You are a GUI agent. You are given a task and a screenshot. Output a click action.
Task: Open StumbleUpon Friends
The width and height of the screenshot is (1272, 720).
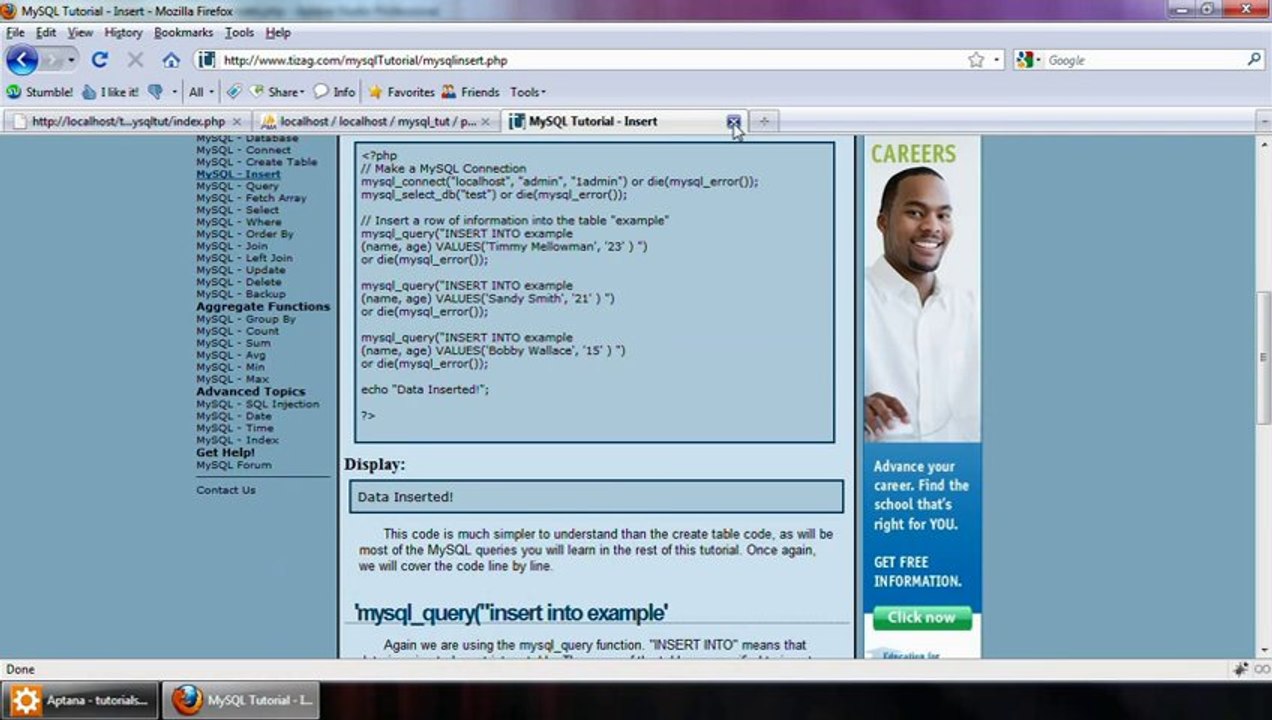point(470,92)
